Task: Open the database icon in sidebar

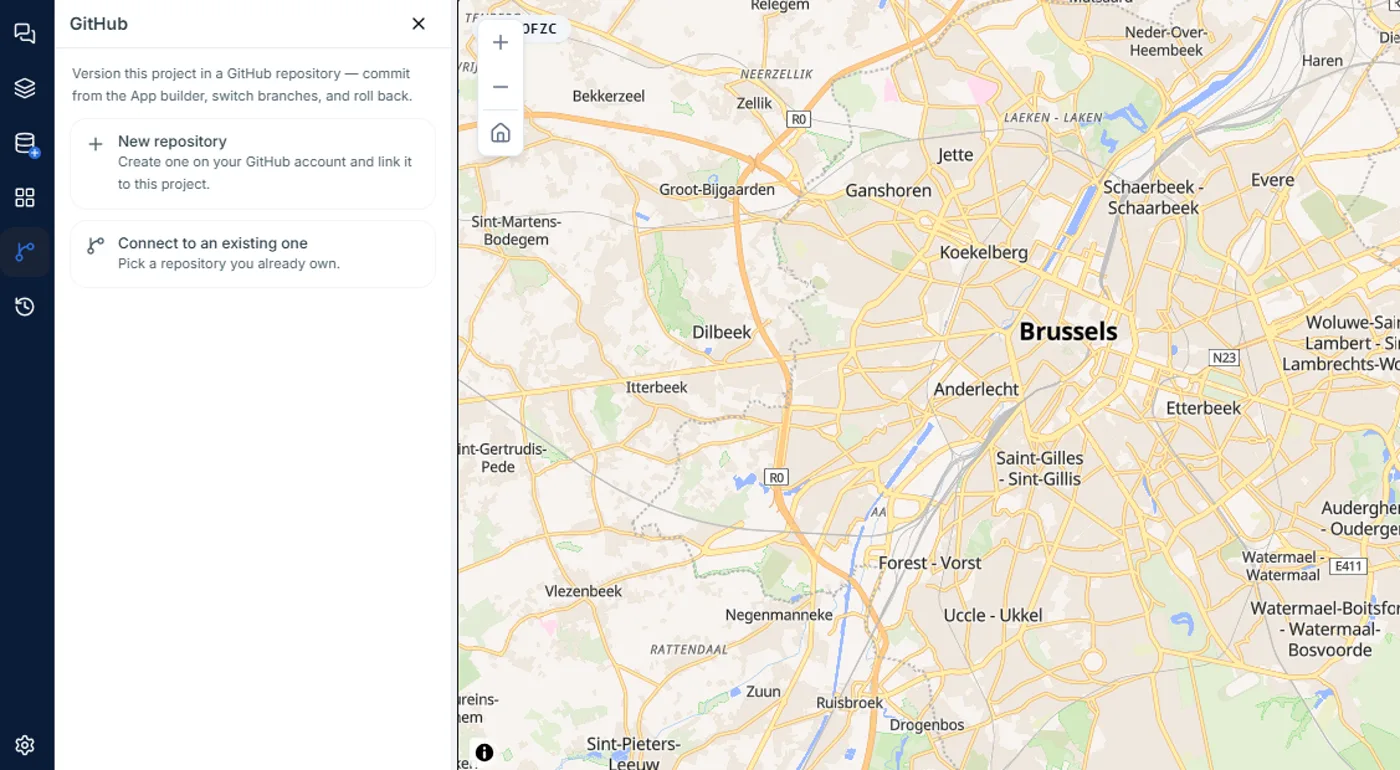Action: point(25,144)
